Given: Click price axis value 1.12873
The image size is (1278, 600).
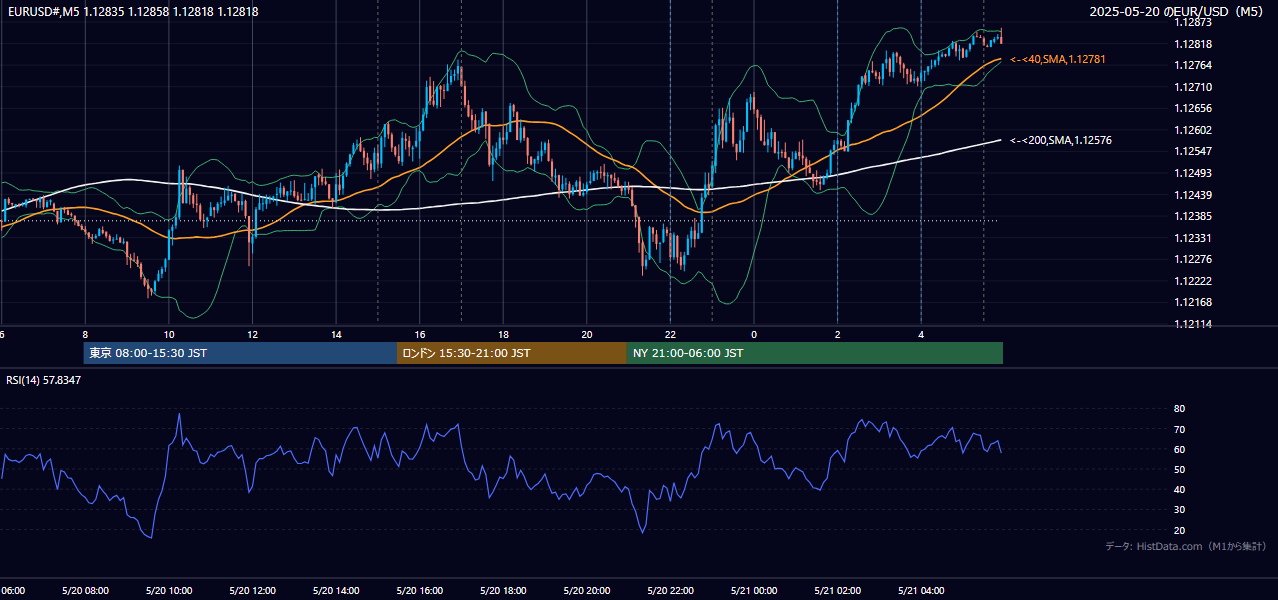Looking at the screenshot, I should click(x=1193, y=22).
